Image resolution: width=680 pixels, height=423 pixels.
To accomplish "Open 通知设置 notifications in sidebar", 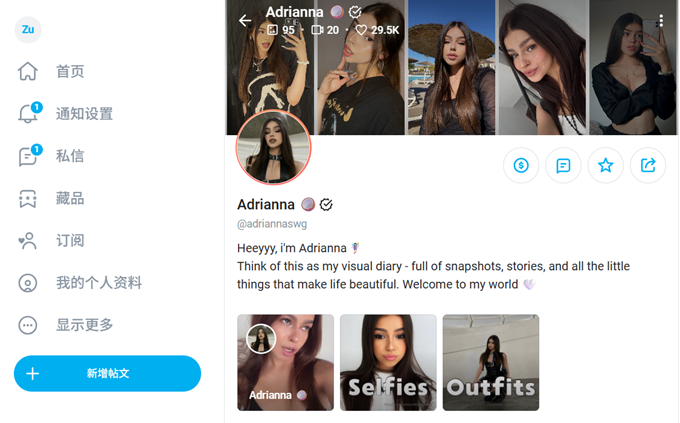I will [x=84, y=114].
